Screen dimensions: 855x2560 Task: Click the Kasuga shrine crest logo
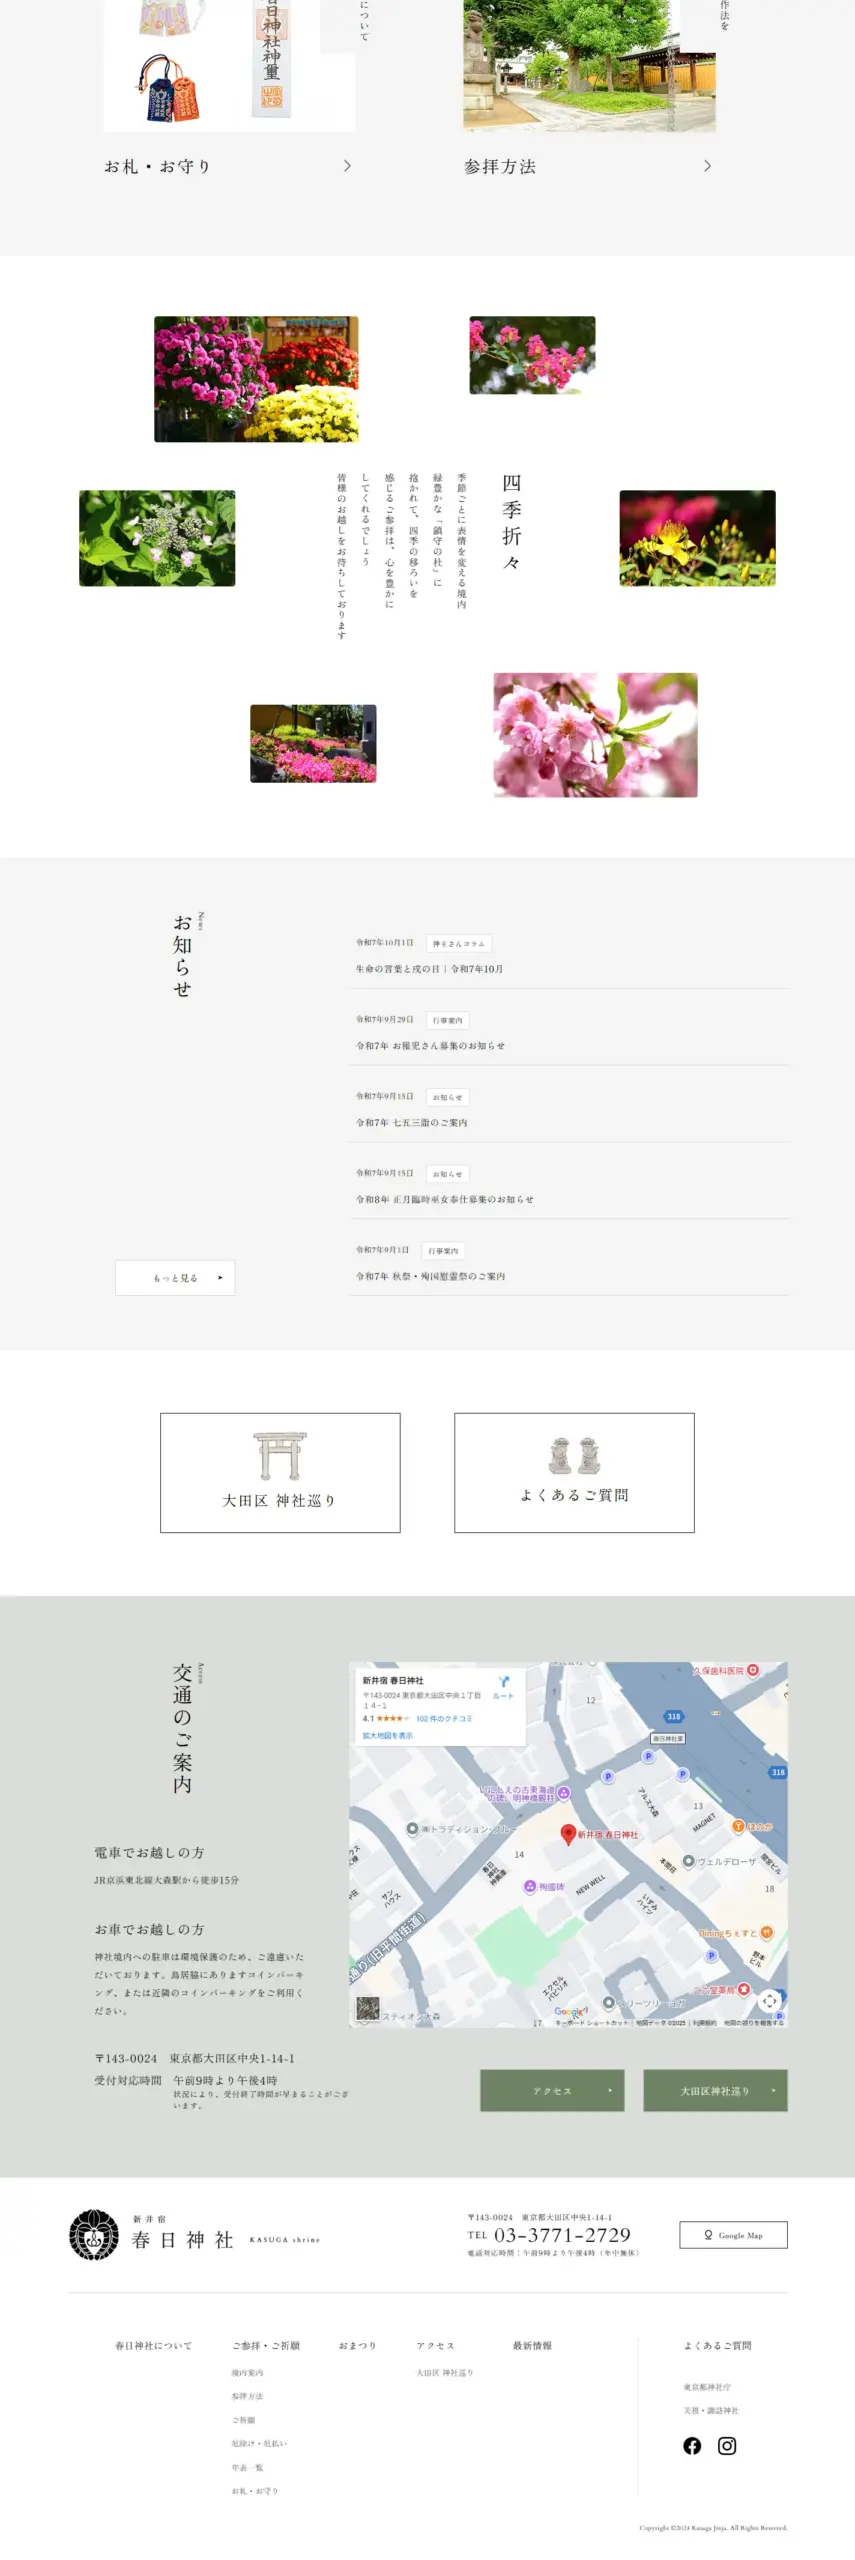tap(94, 2234)
